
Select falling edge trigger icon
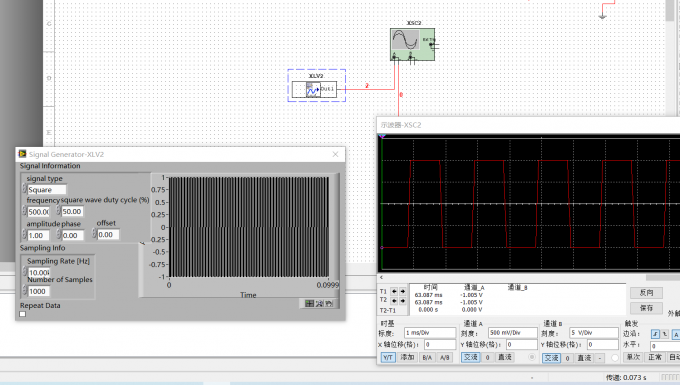pos(665,334)
